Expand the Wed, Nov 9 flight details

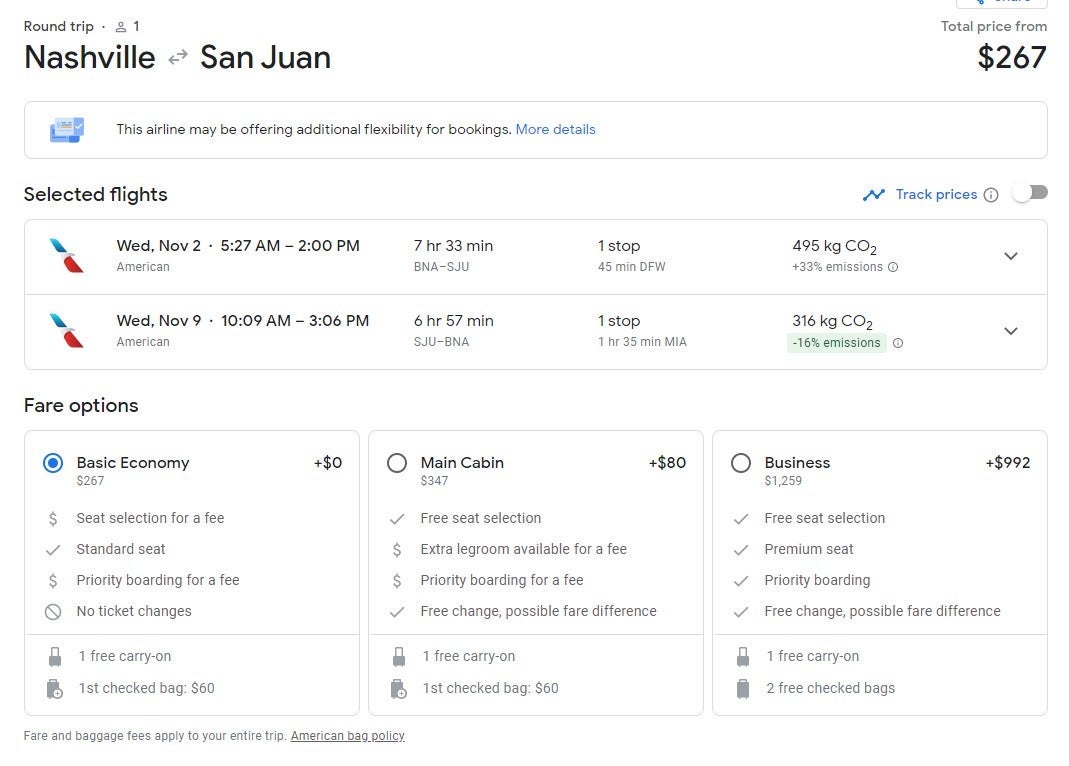1010,331
